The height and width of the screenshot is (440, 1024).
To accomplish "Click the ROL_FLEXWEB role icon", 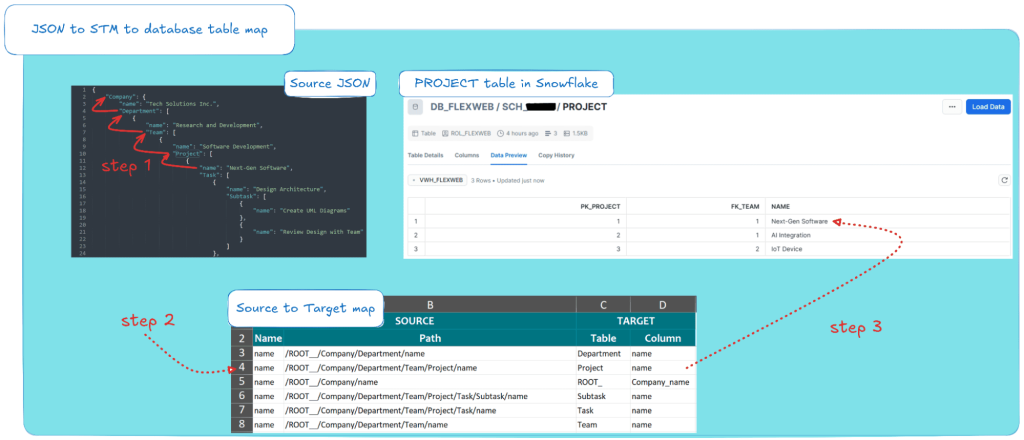I will tap(445, 133).
